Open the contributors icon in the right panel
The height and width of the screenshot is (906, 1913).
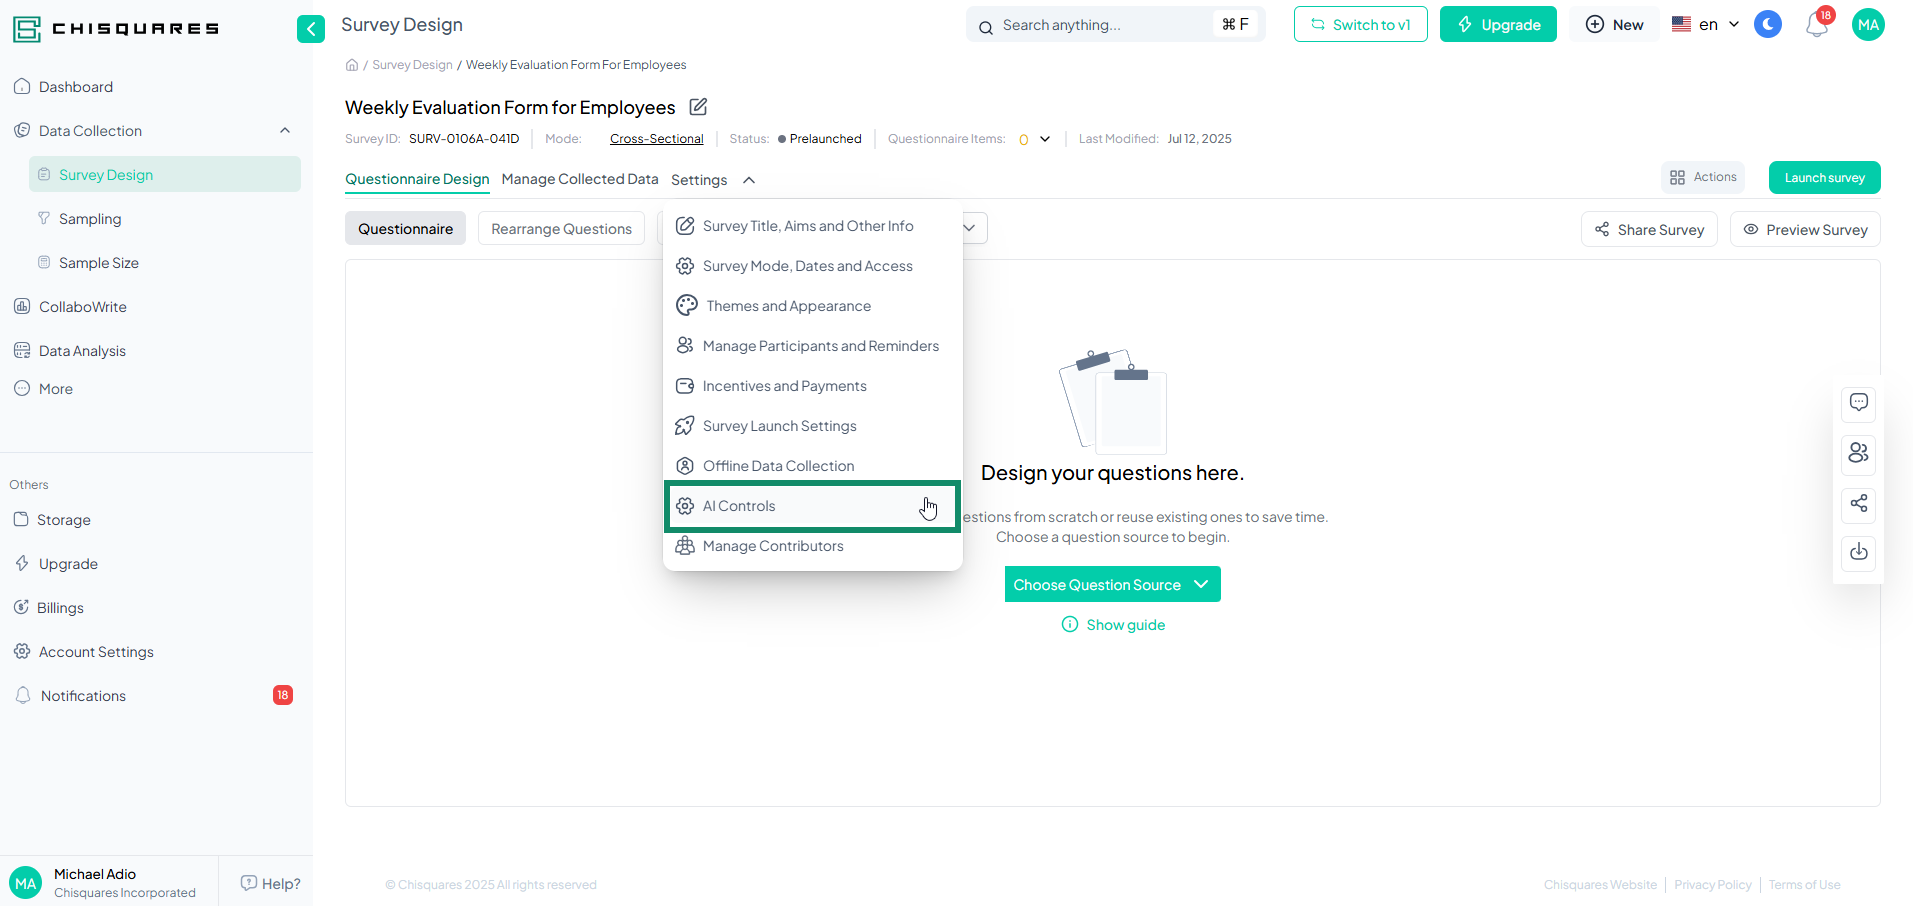coord(1858,453)
